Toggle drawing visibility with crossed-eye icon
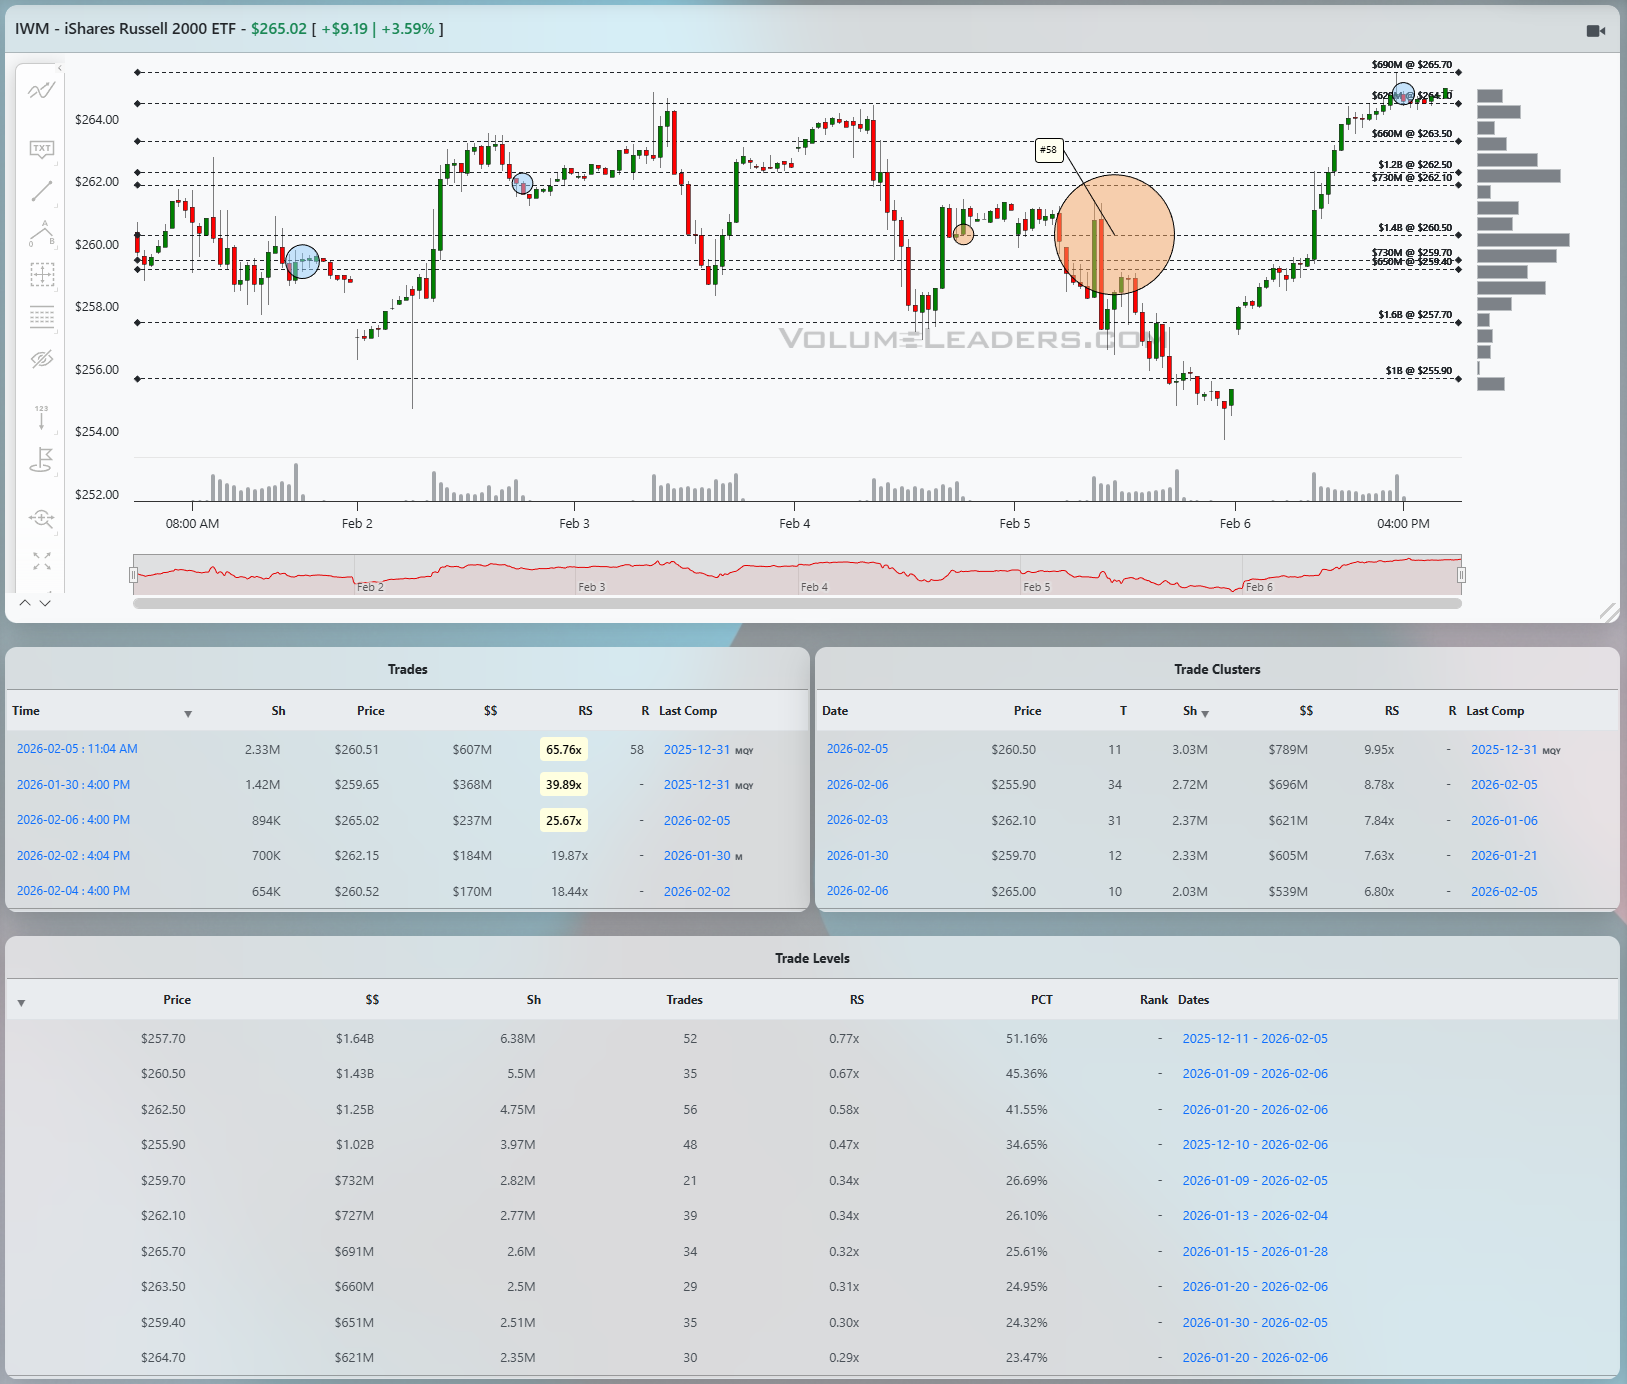This screenshot has height=1384, width=1627. (x=41, y=359)
